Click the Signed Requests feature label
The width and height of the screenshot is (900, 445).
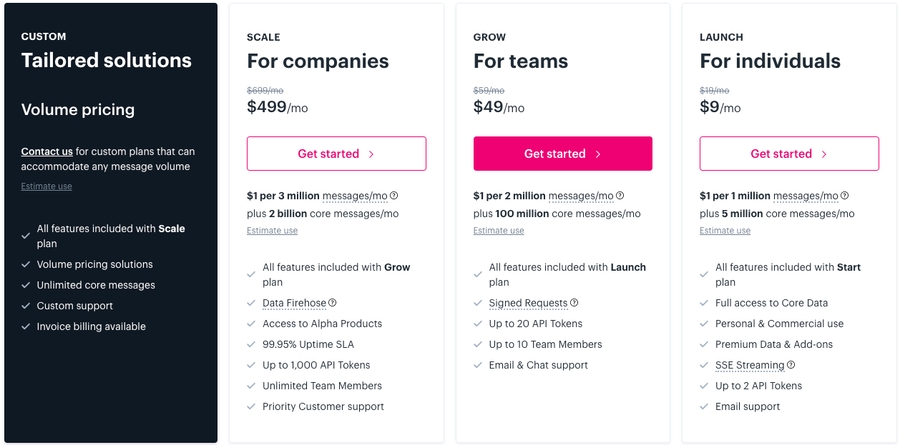528,303
